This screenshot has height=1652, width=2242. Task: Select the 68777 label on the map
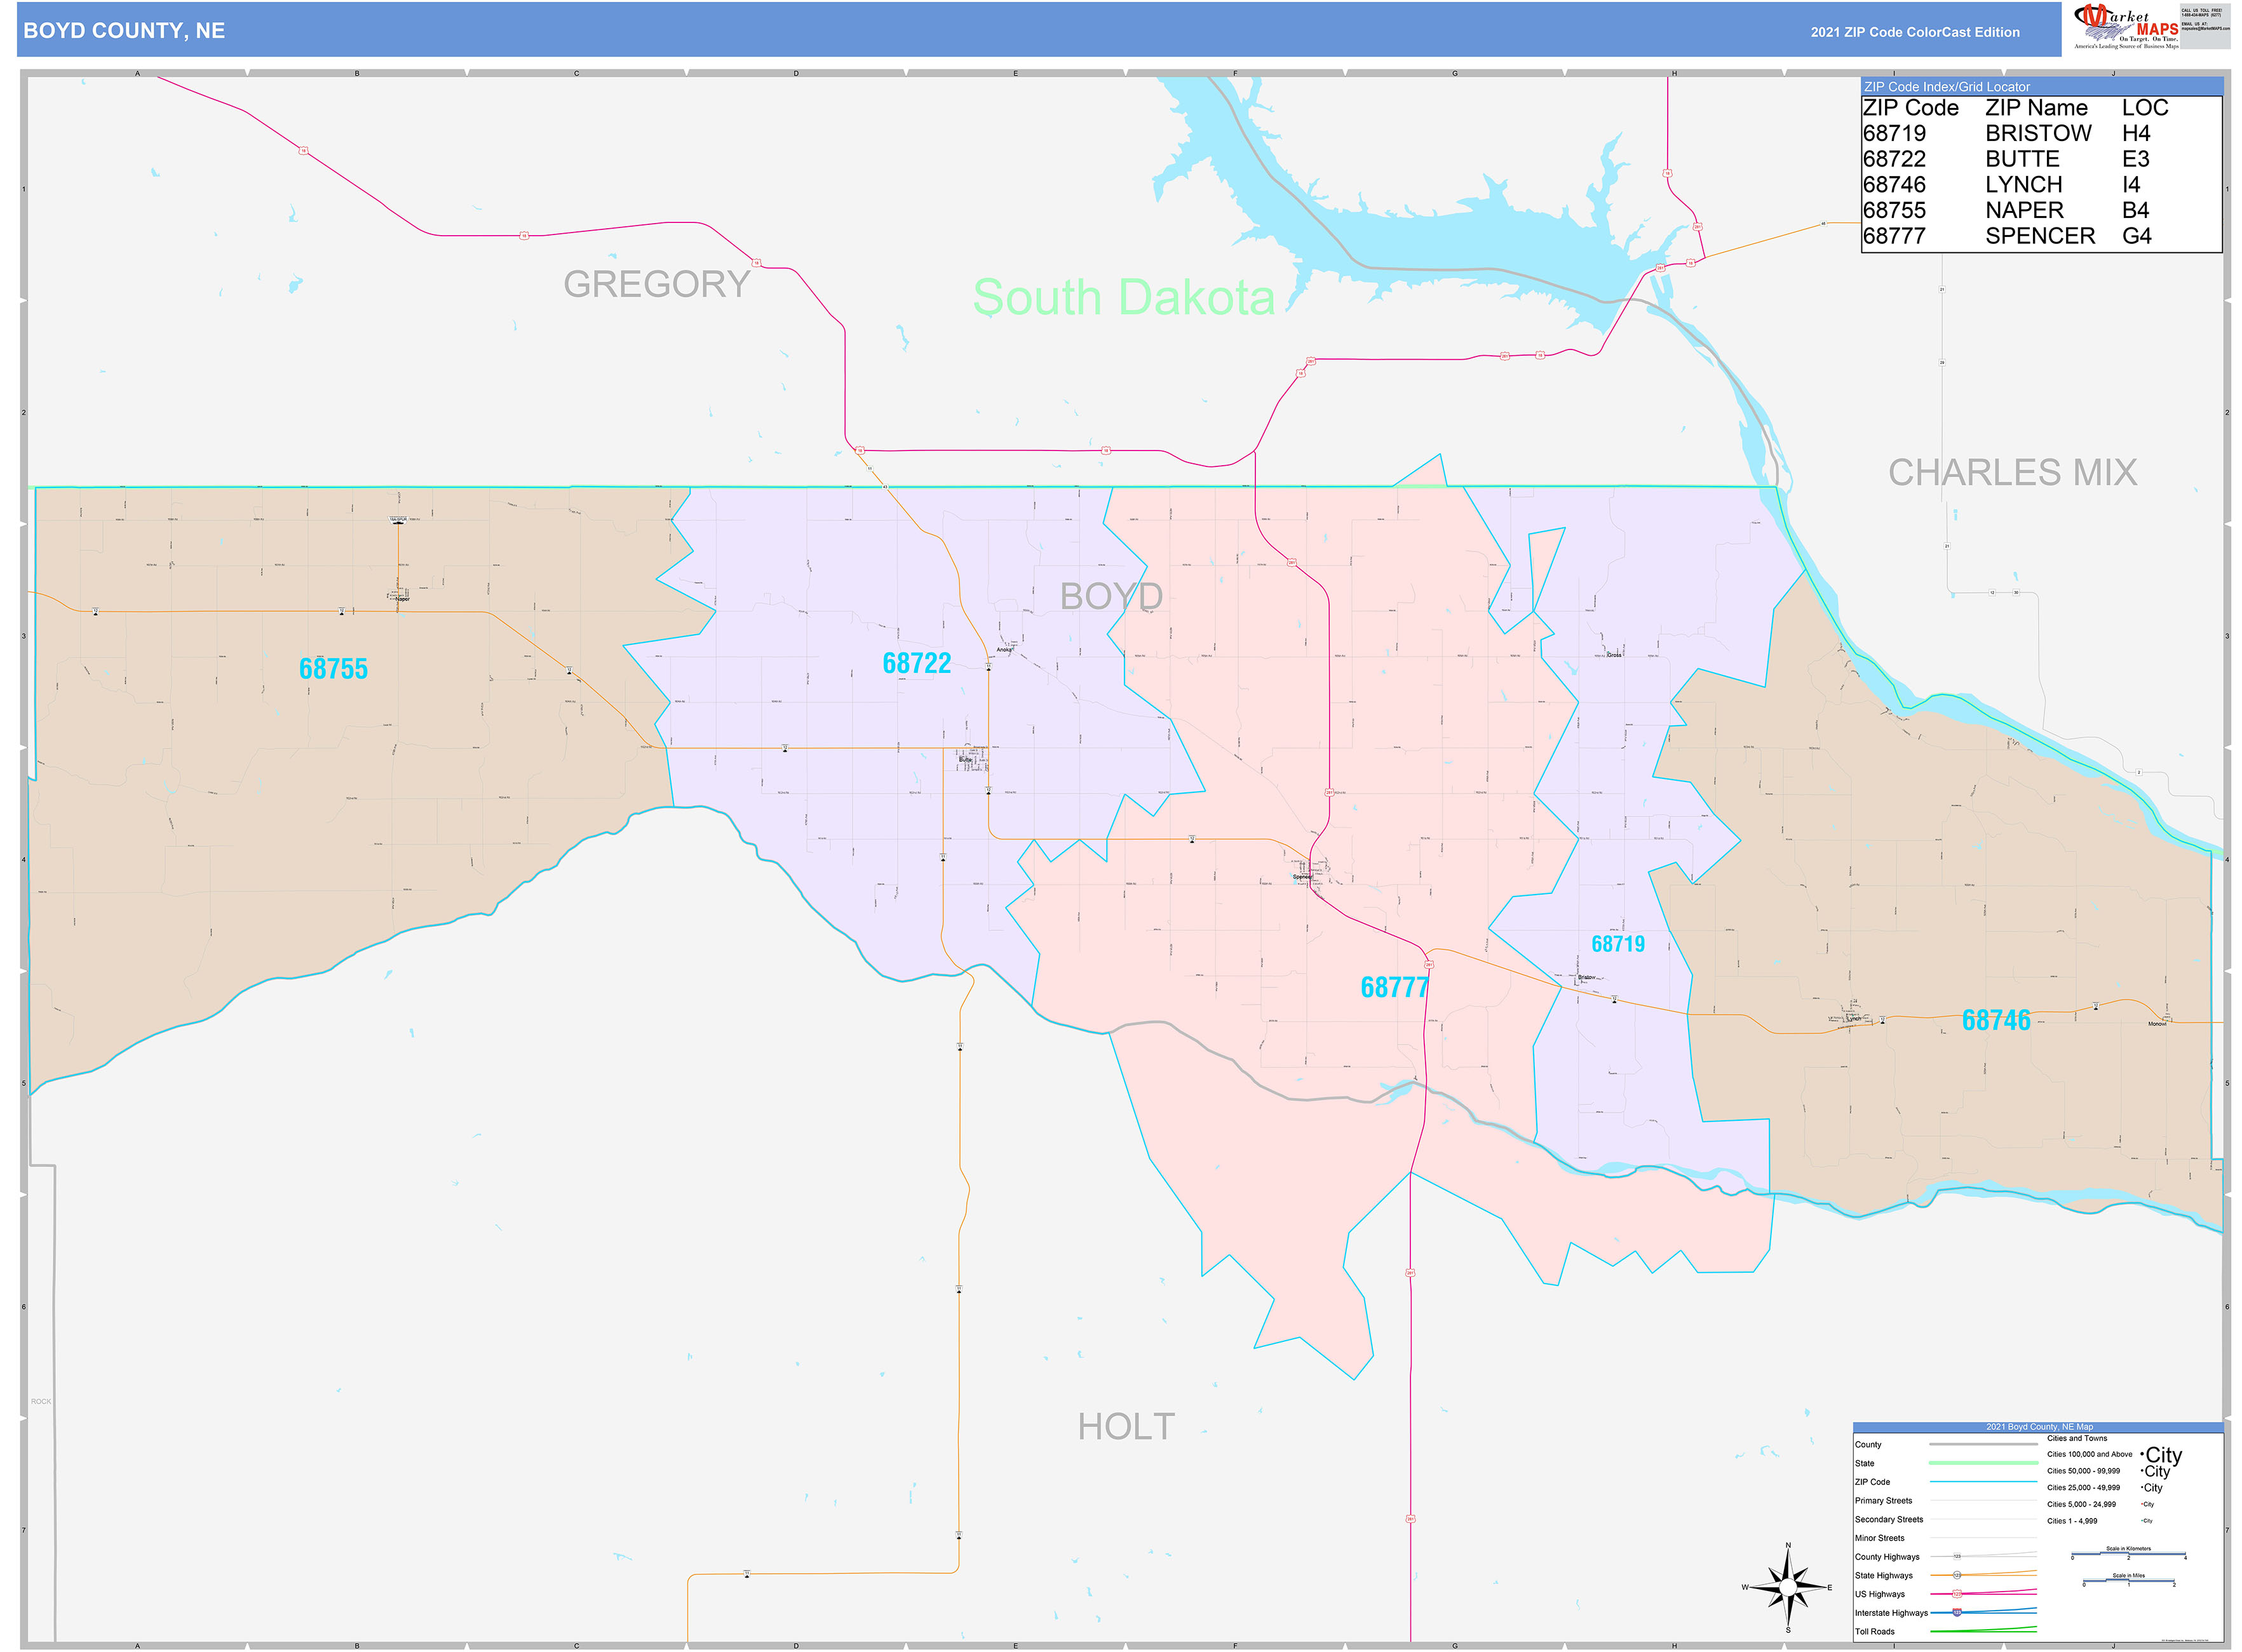pyautogui.click(x=1396, y=987)
